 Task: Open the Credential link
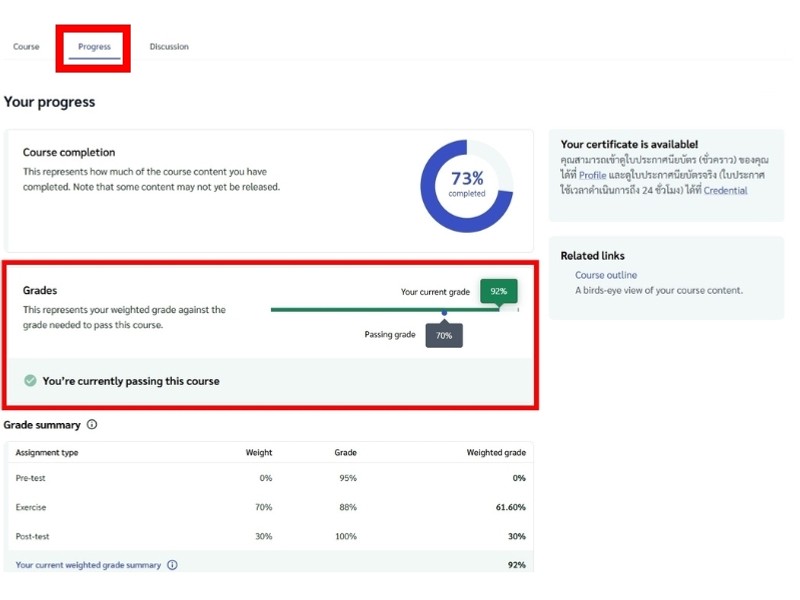coord(726,190)
